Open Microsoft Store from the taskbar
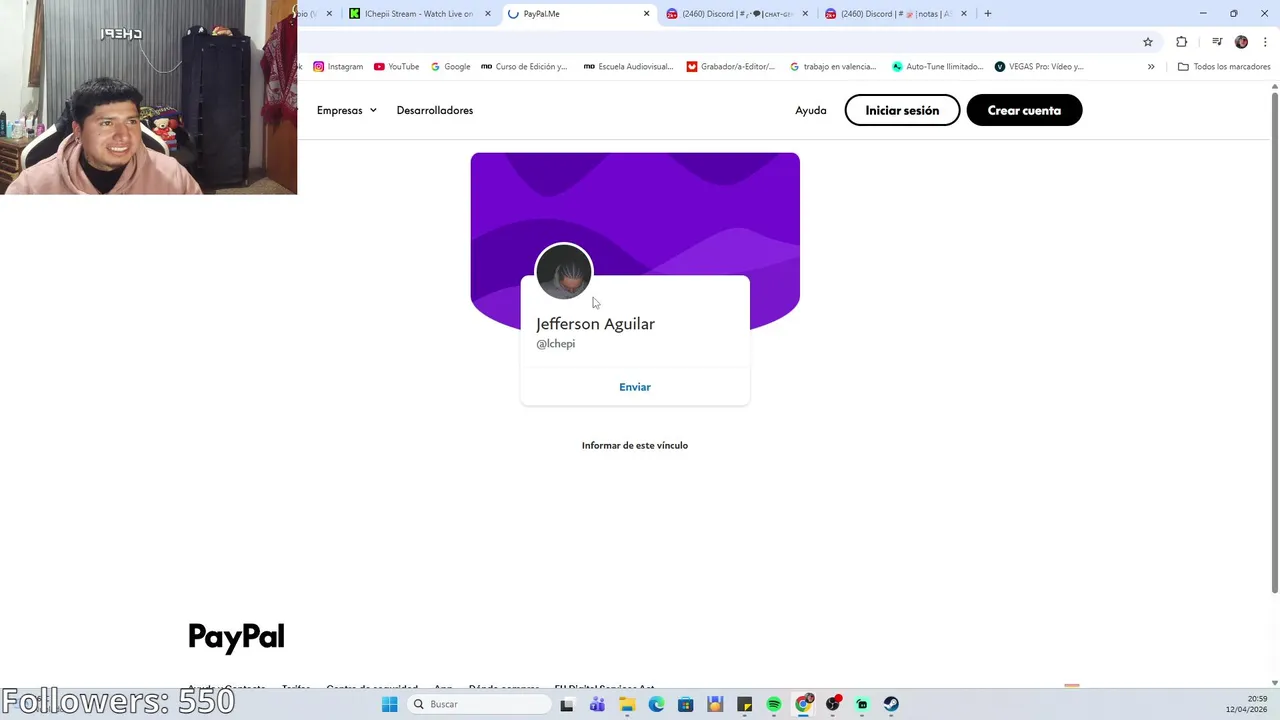The width and height of the screenshot is (1280, 720). pyautogui.click(x=685, y=704)
